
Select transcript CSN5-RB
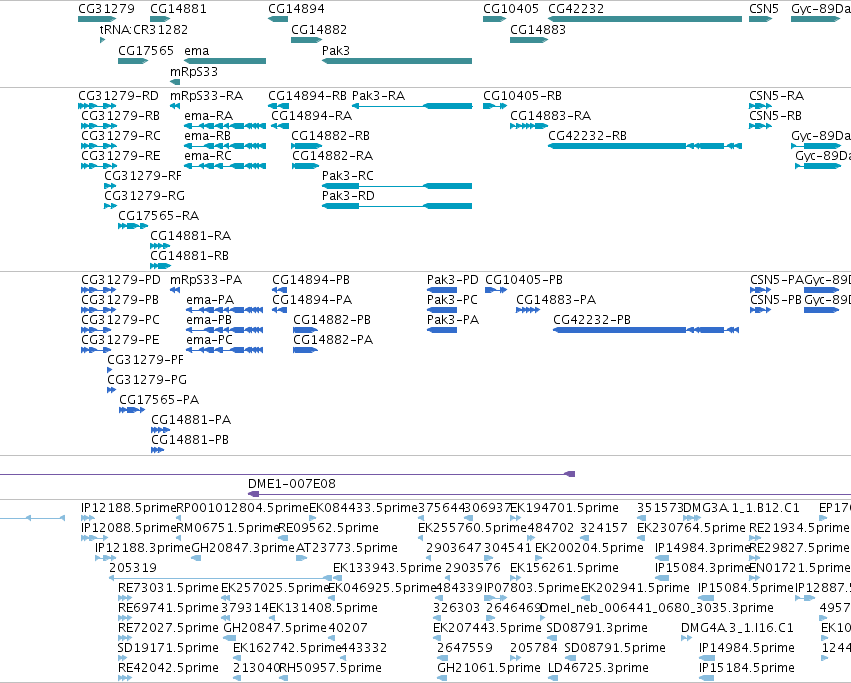775,116
